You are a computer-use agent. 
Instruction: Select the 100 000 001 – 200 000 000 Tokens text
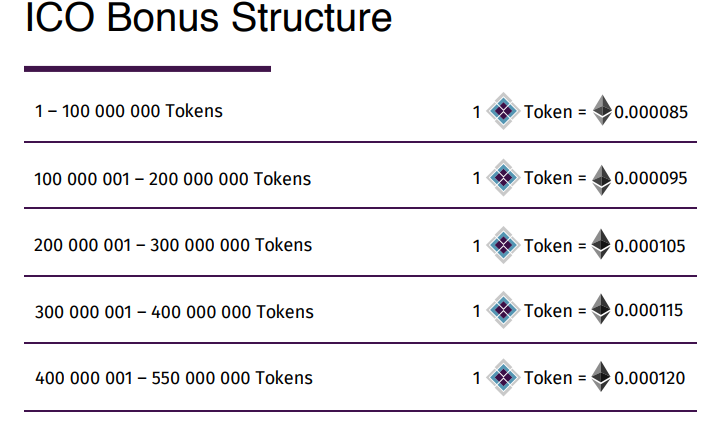click(x=173, y=179)
